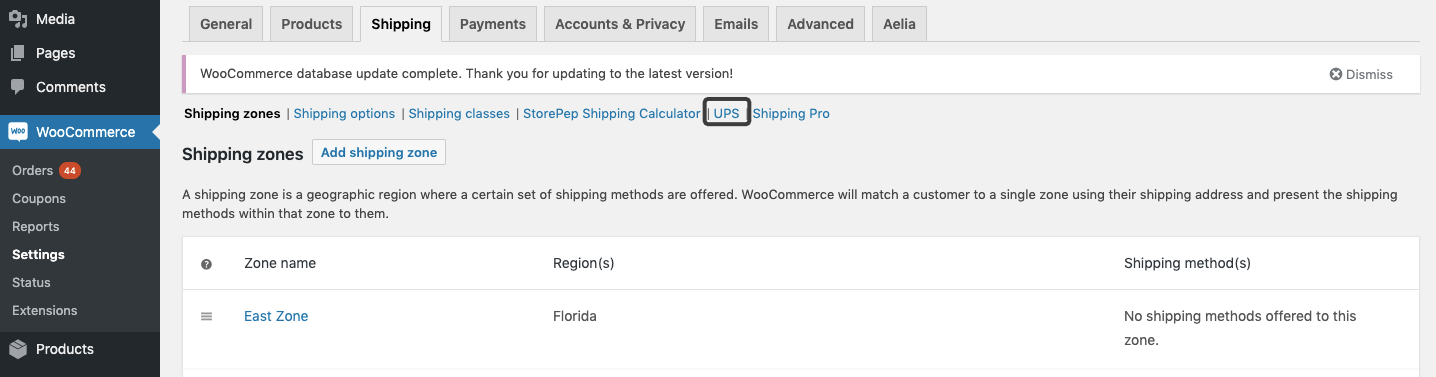This screenshot has width=1436, height=377.
Task: Click the Comments speech bubble icon
Action: pyautogui.click(x=18, y=87)
